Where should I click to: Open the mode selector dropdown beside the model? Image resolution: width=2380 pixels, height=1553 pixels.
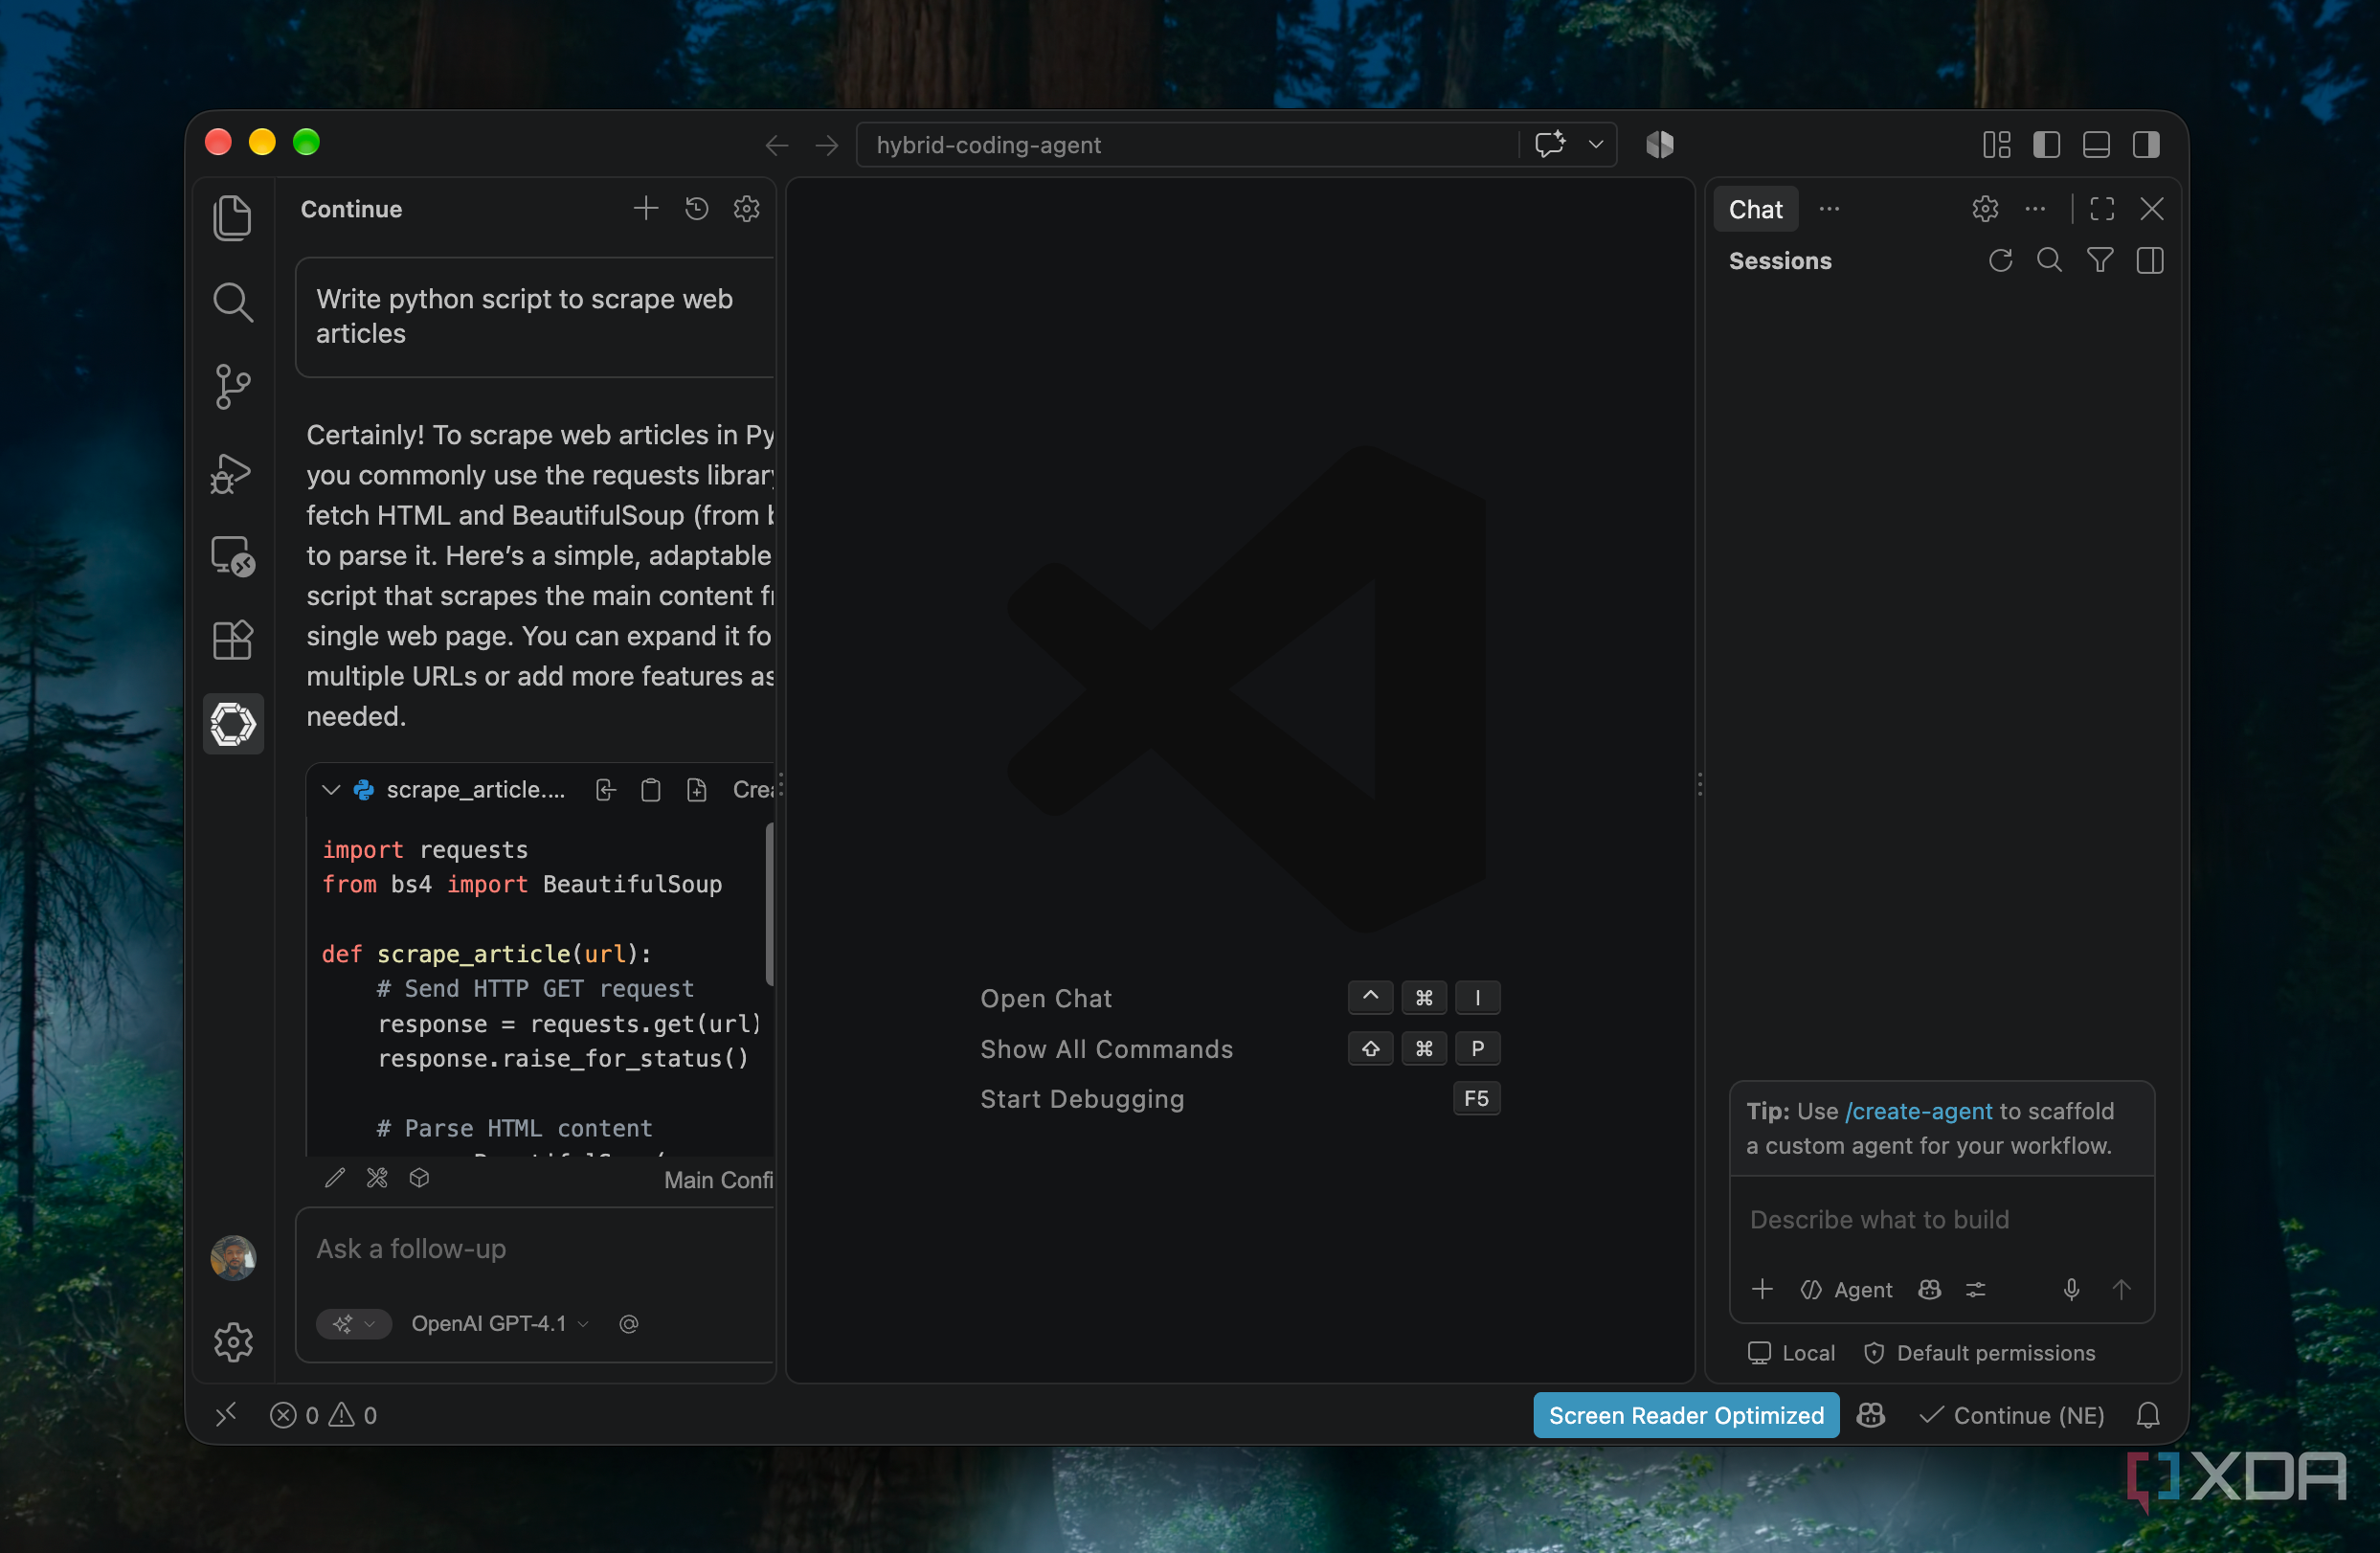click(354, 1323)
